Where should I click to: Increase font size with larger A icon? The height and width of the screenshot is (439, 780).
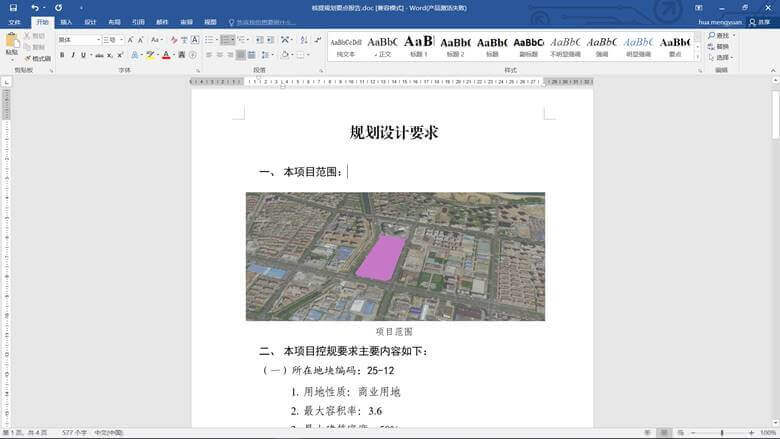click(x=130, y=40)
